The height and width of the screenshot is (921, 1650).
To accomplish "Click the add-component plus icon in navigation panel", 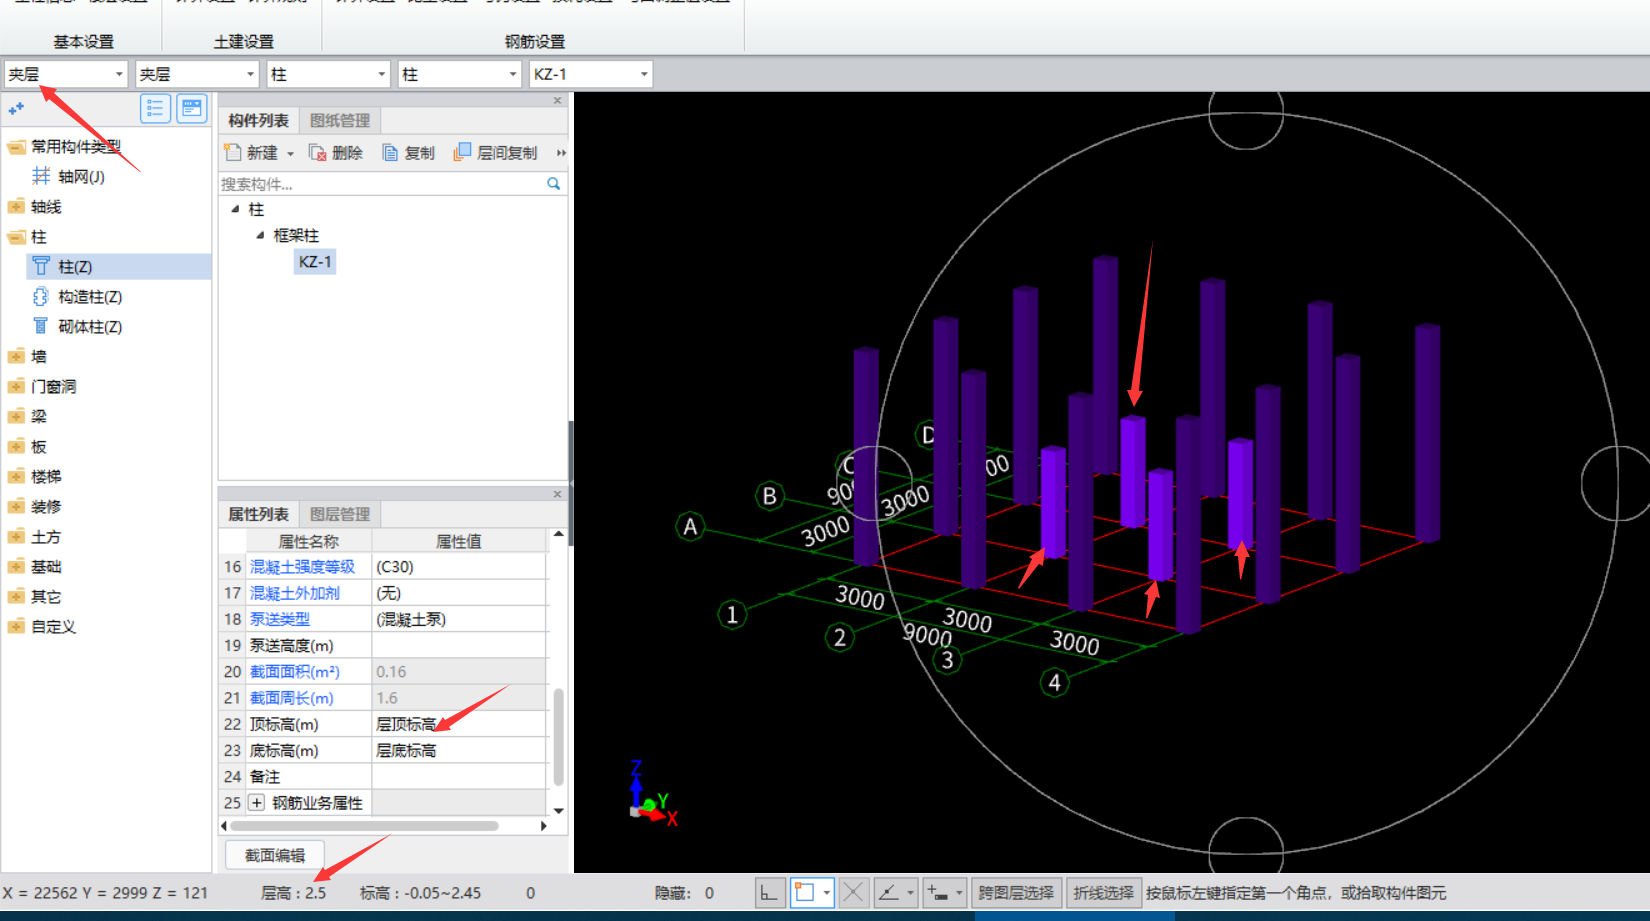I will [x=16, y=108].
